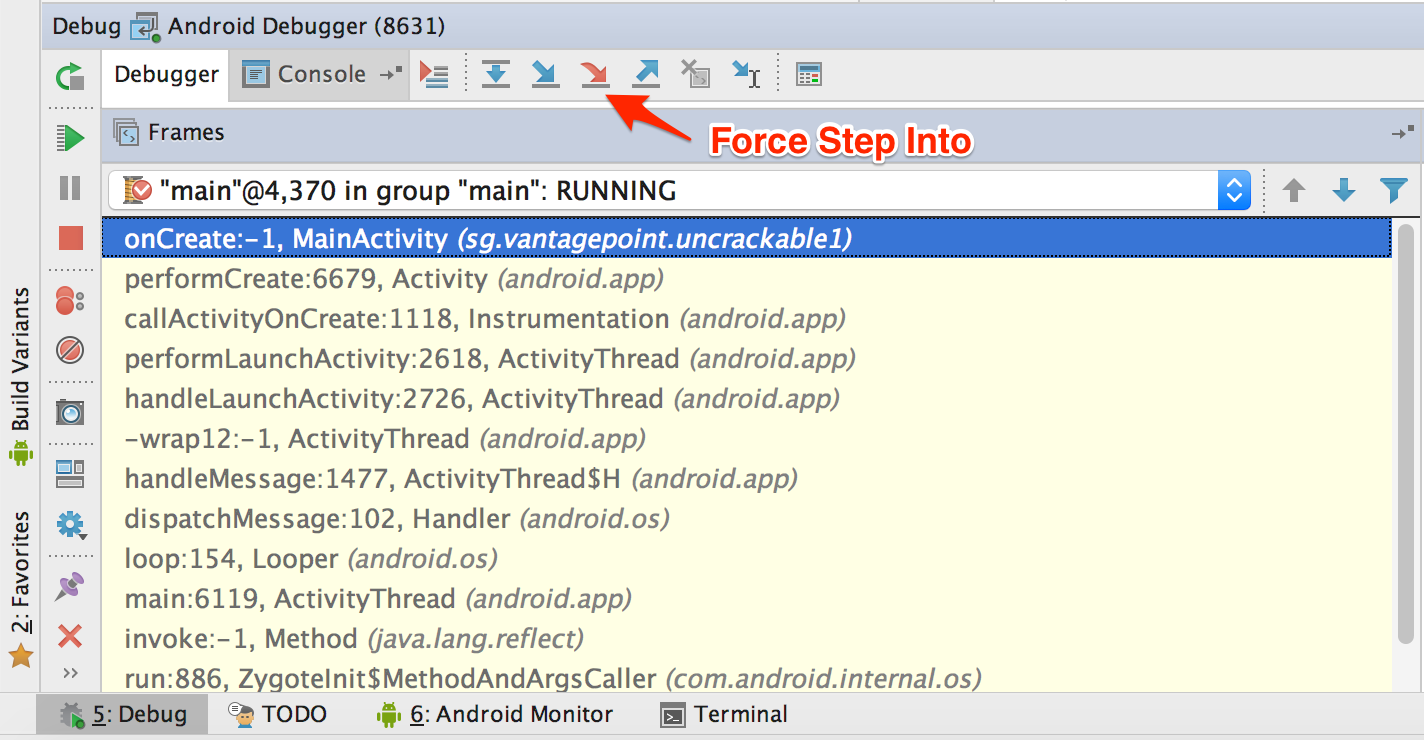This screenshot has height=740, width=1424.
Task: Click Show Execution Point icon
Action: 434,74
